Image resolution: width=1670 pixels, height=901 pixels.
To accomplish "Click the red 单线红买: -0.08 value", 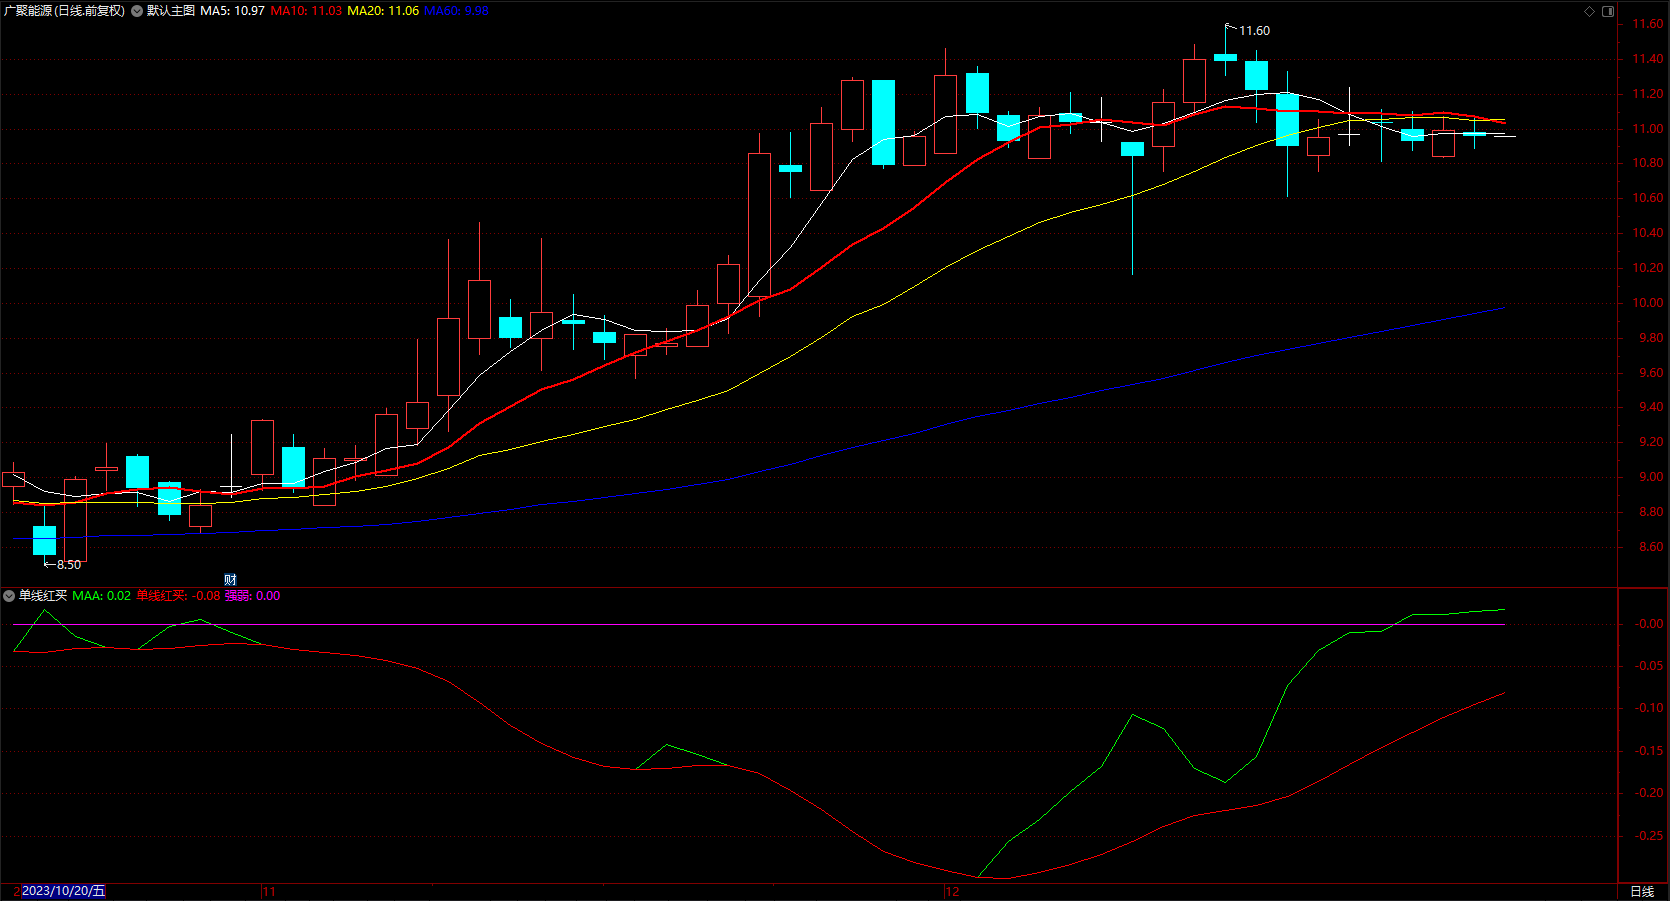I will click(x=178, y=596).
